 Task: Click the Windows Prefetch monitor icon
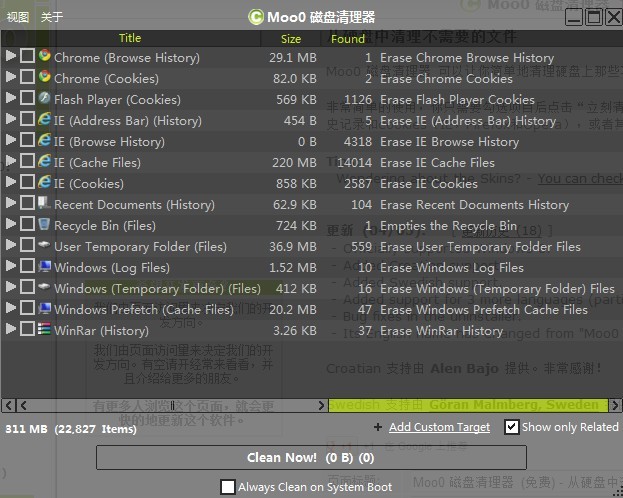(x=44, y=308)
